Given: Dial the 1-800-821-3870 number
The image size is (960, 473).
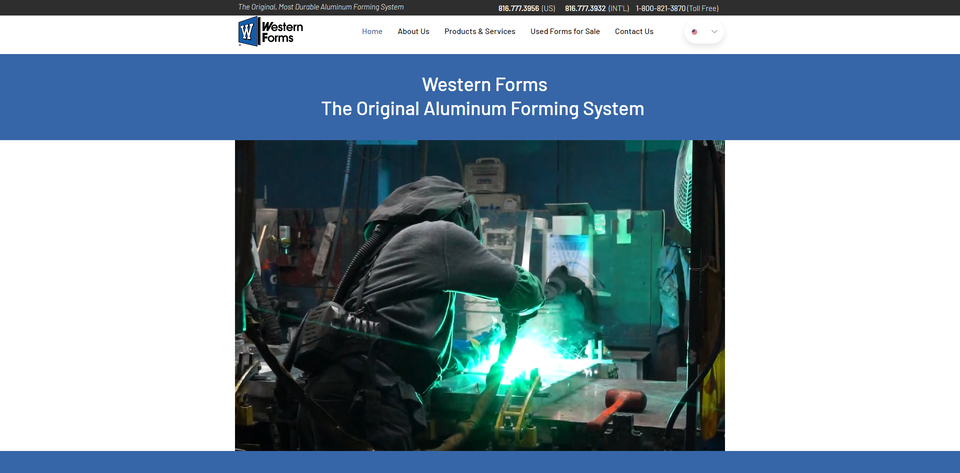Looking at the screenshot, I should tap(660, 8).
